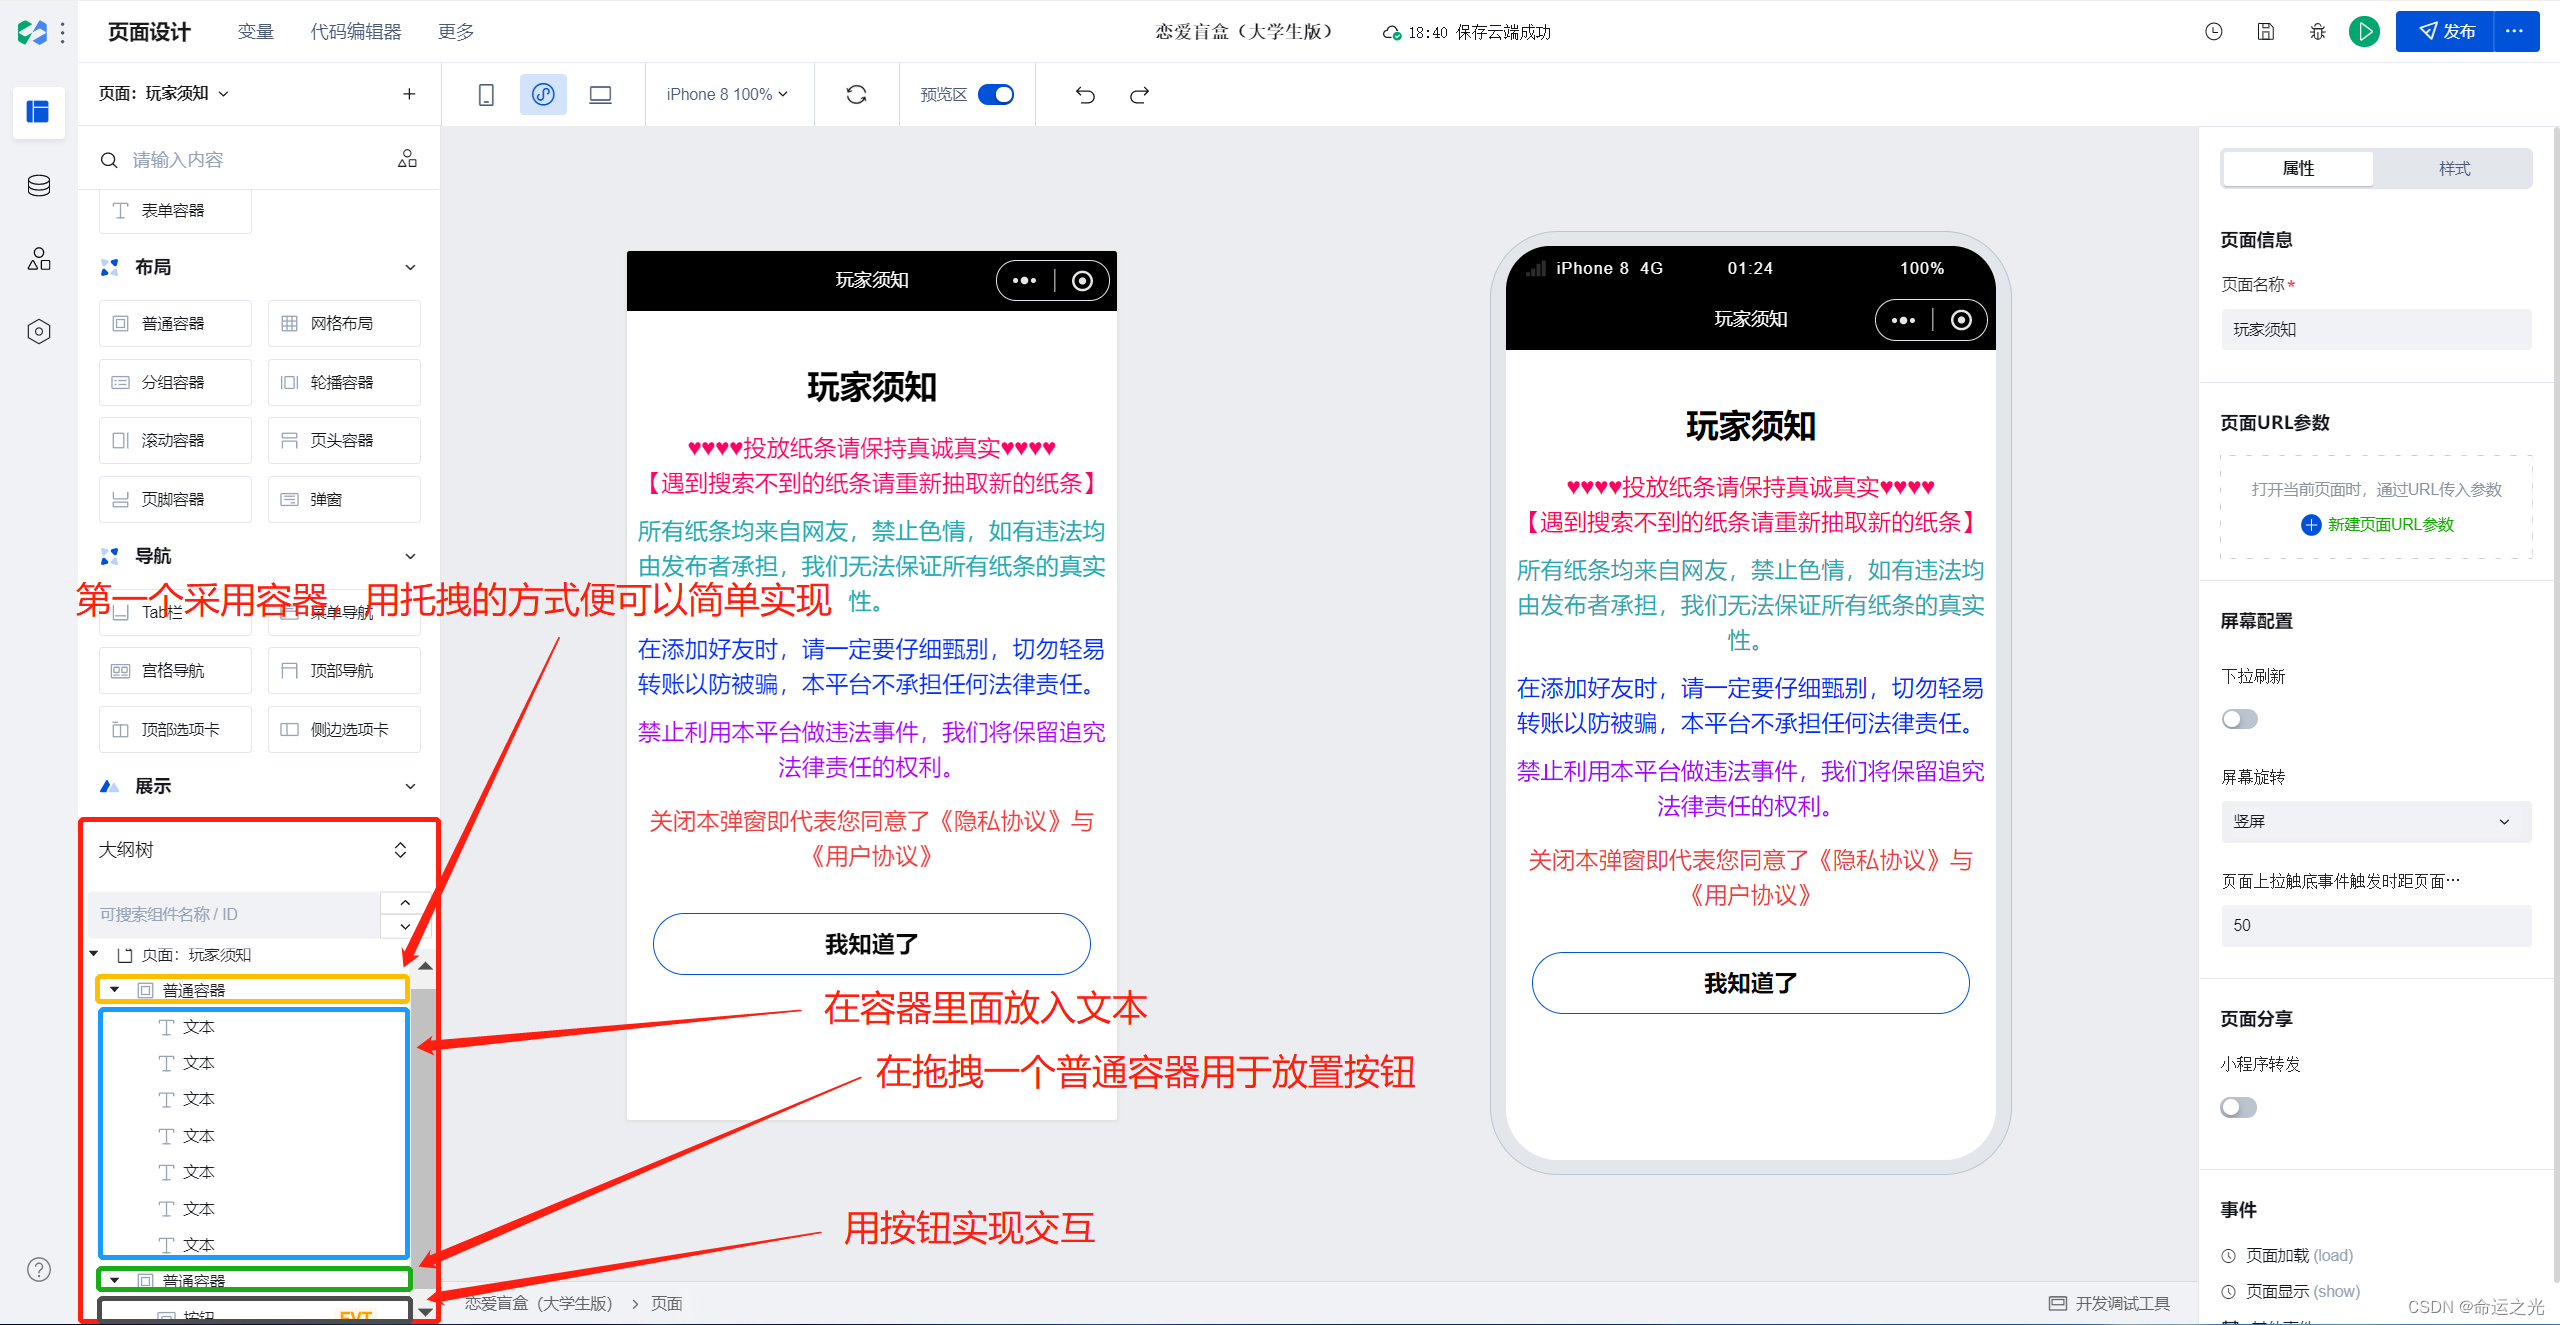The image size is (2560, 1325).
Task: Toggle the 预览区 preview switch
Action: click(995, 95)
